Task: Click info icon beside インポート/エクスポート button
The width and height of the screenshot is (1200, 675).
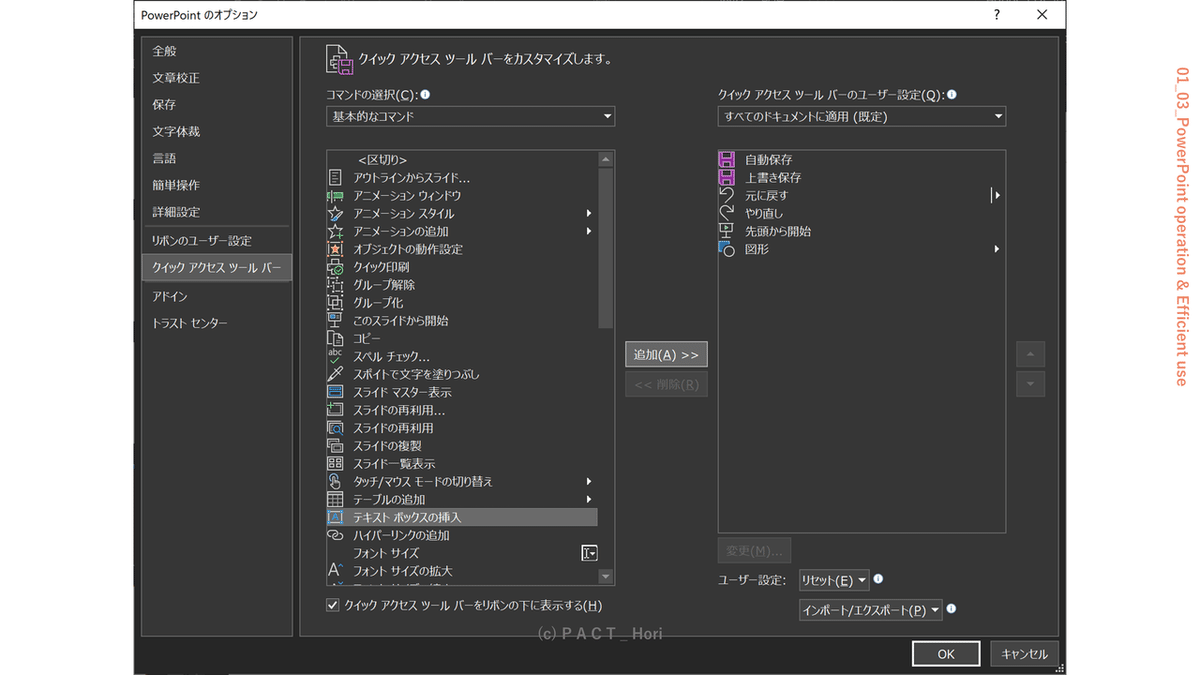Action: (x=951, y=608)
